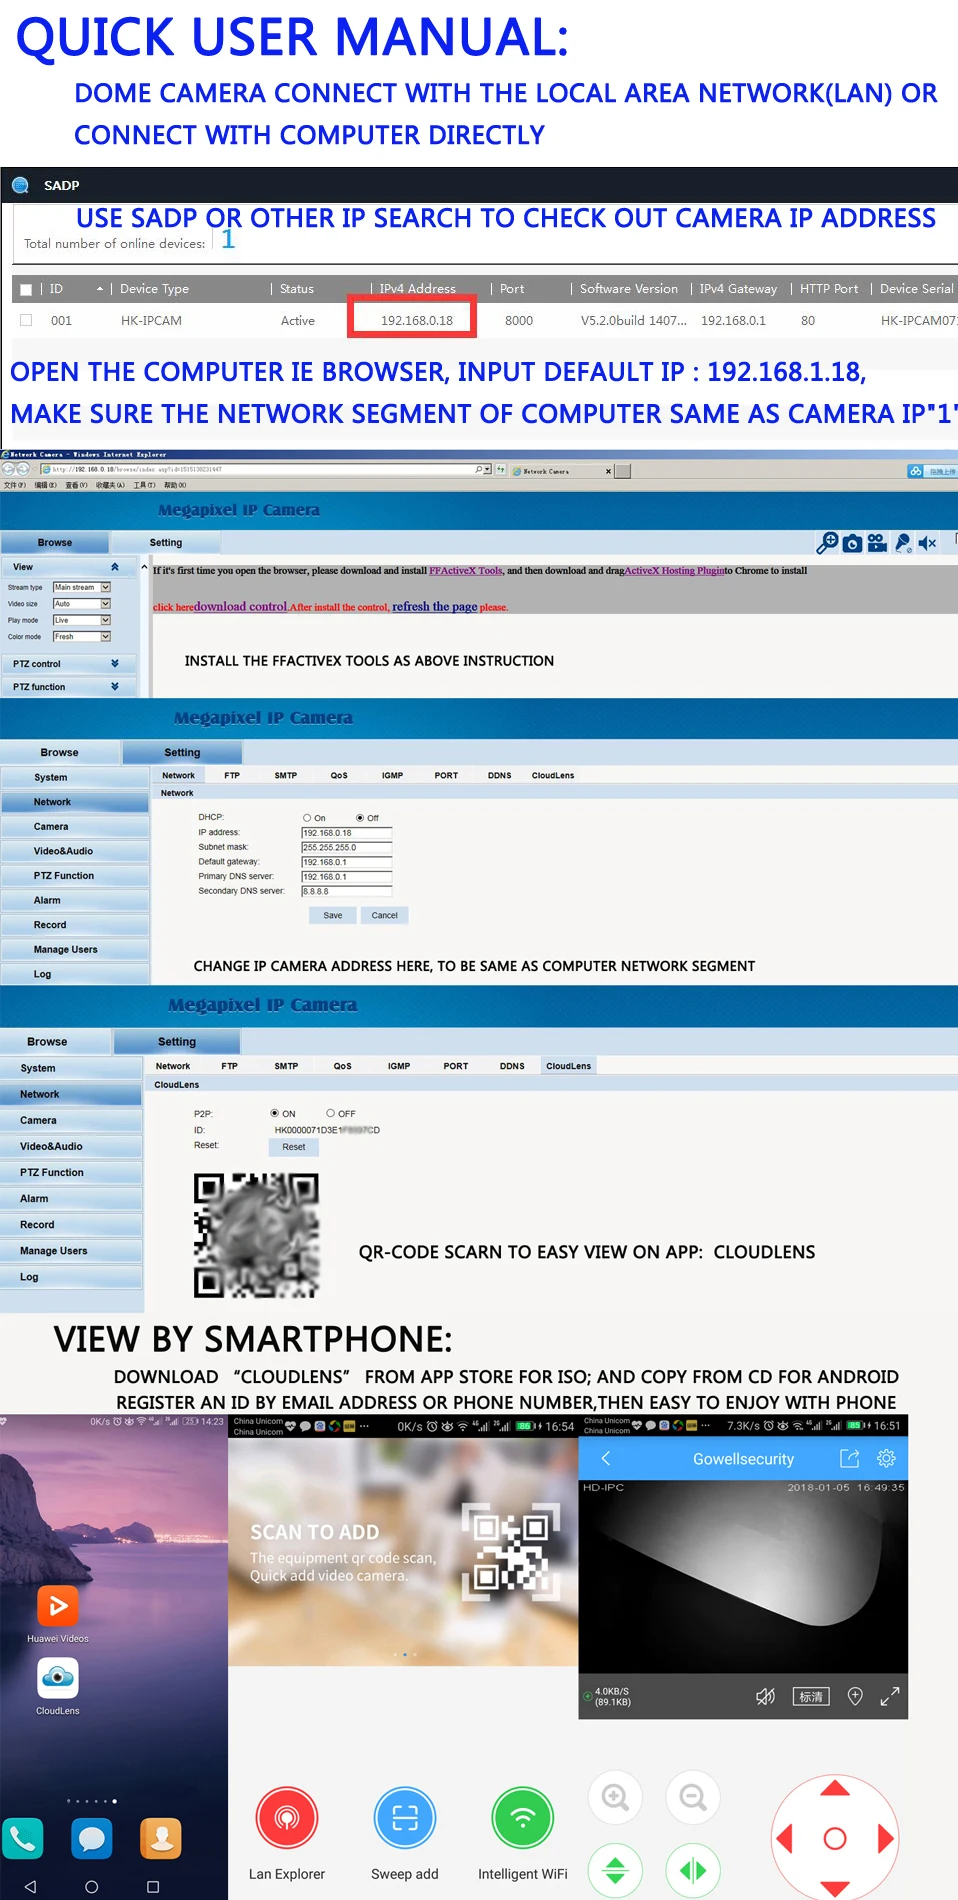
Task: Tick the checkbox for device 001
Action: 26,320
